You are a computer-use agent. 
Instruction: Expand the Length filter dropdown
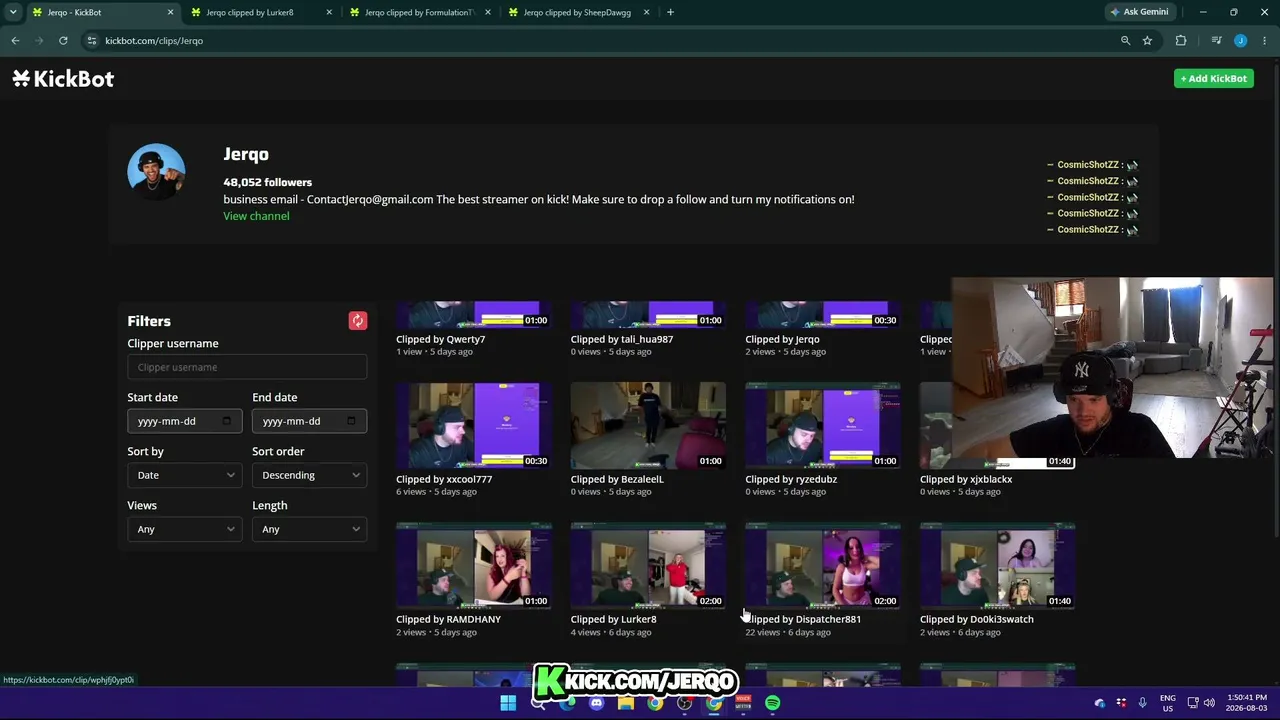coord(309,529)
